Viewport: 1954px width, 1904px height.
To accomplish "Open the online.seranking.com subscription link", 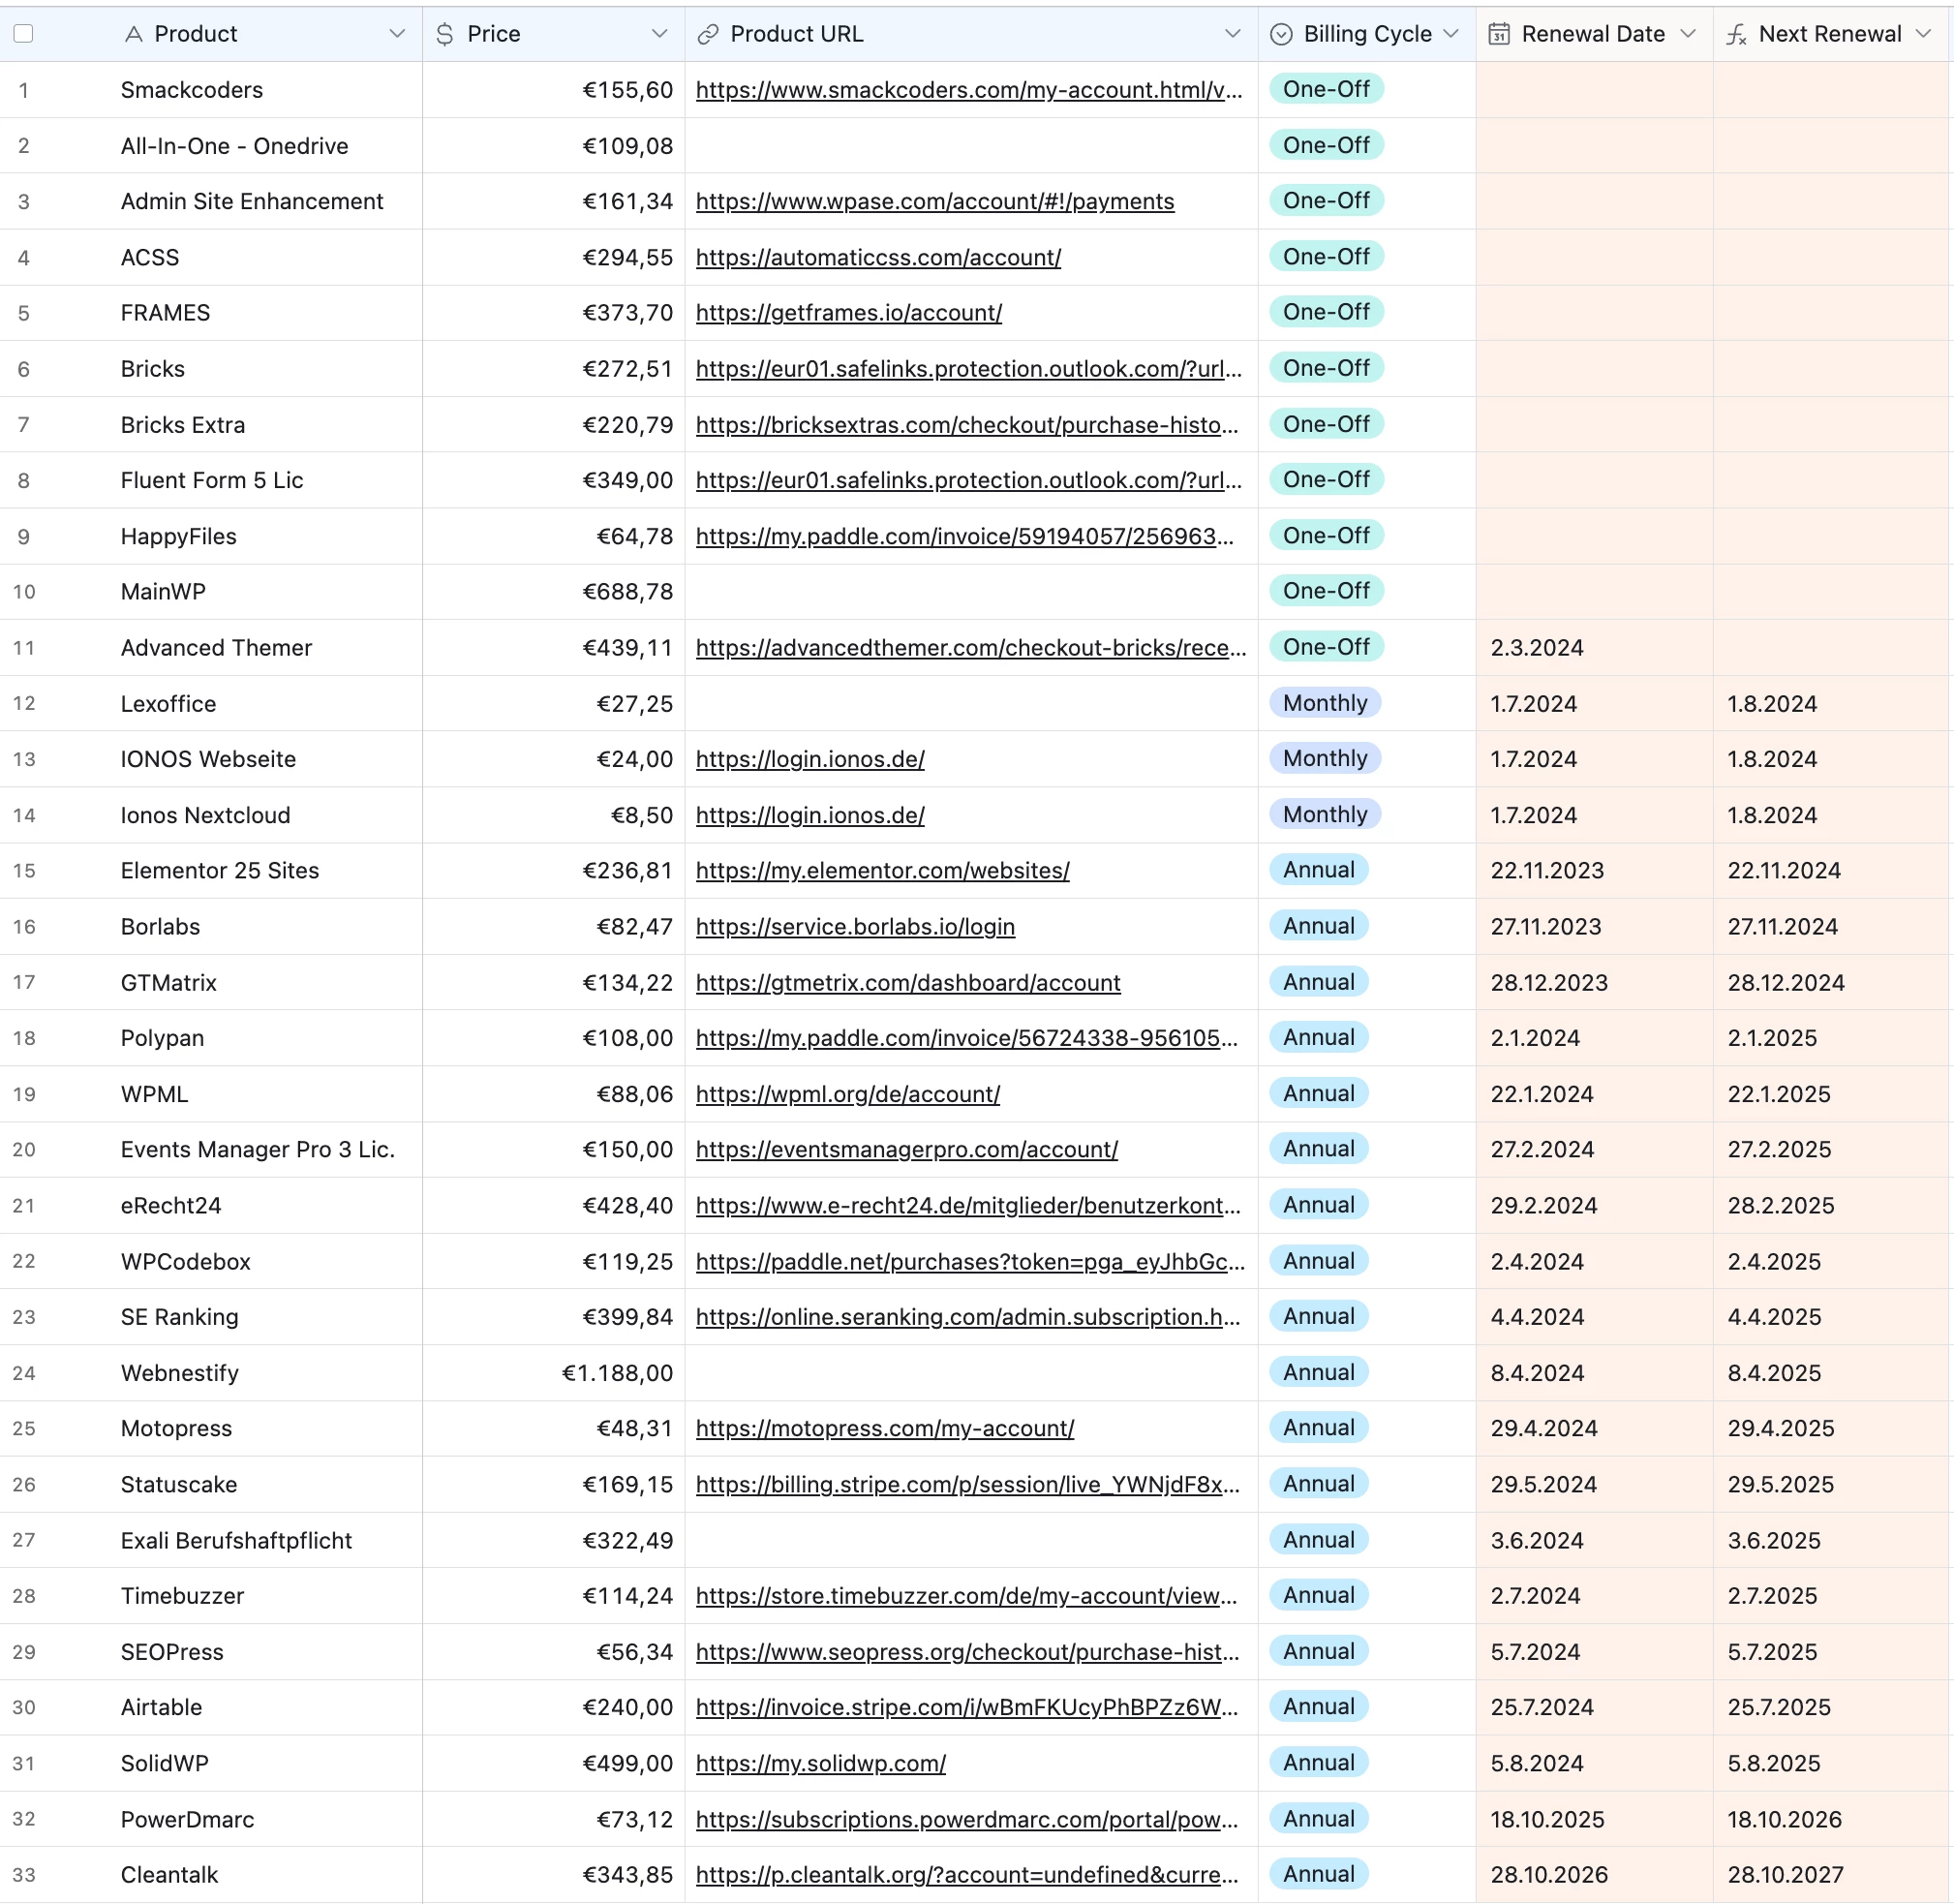I will coord(968,1317).
